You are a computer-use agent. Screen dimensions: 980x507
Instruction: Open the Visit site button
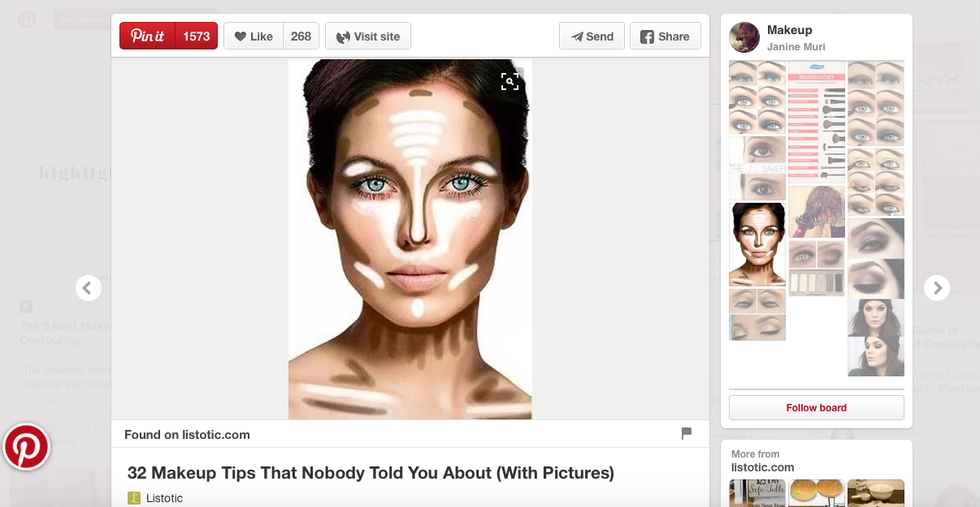click(368, 36)
